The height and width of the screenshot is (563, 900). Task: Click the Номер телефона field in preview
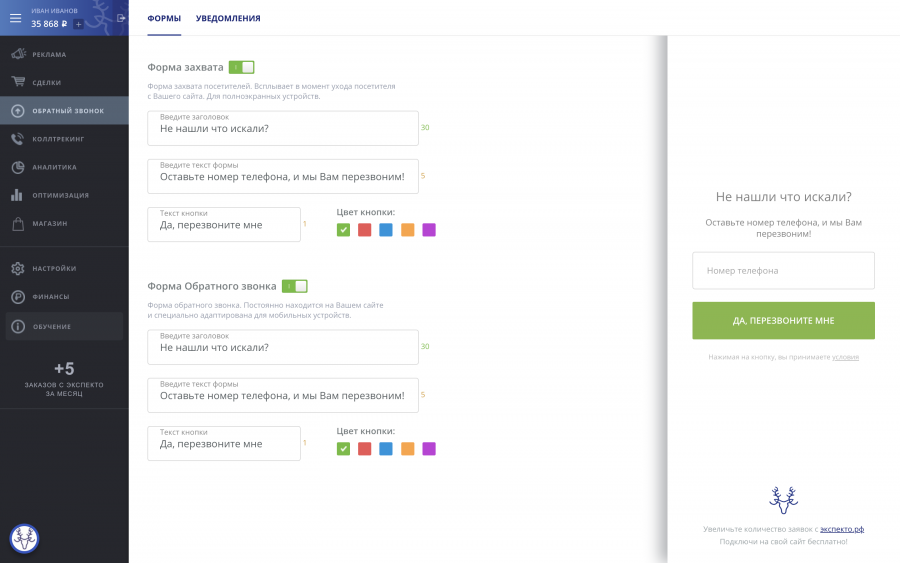[x=783, y=271]
